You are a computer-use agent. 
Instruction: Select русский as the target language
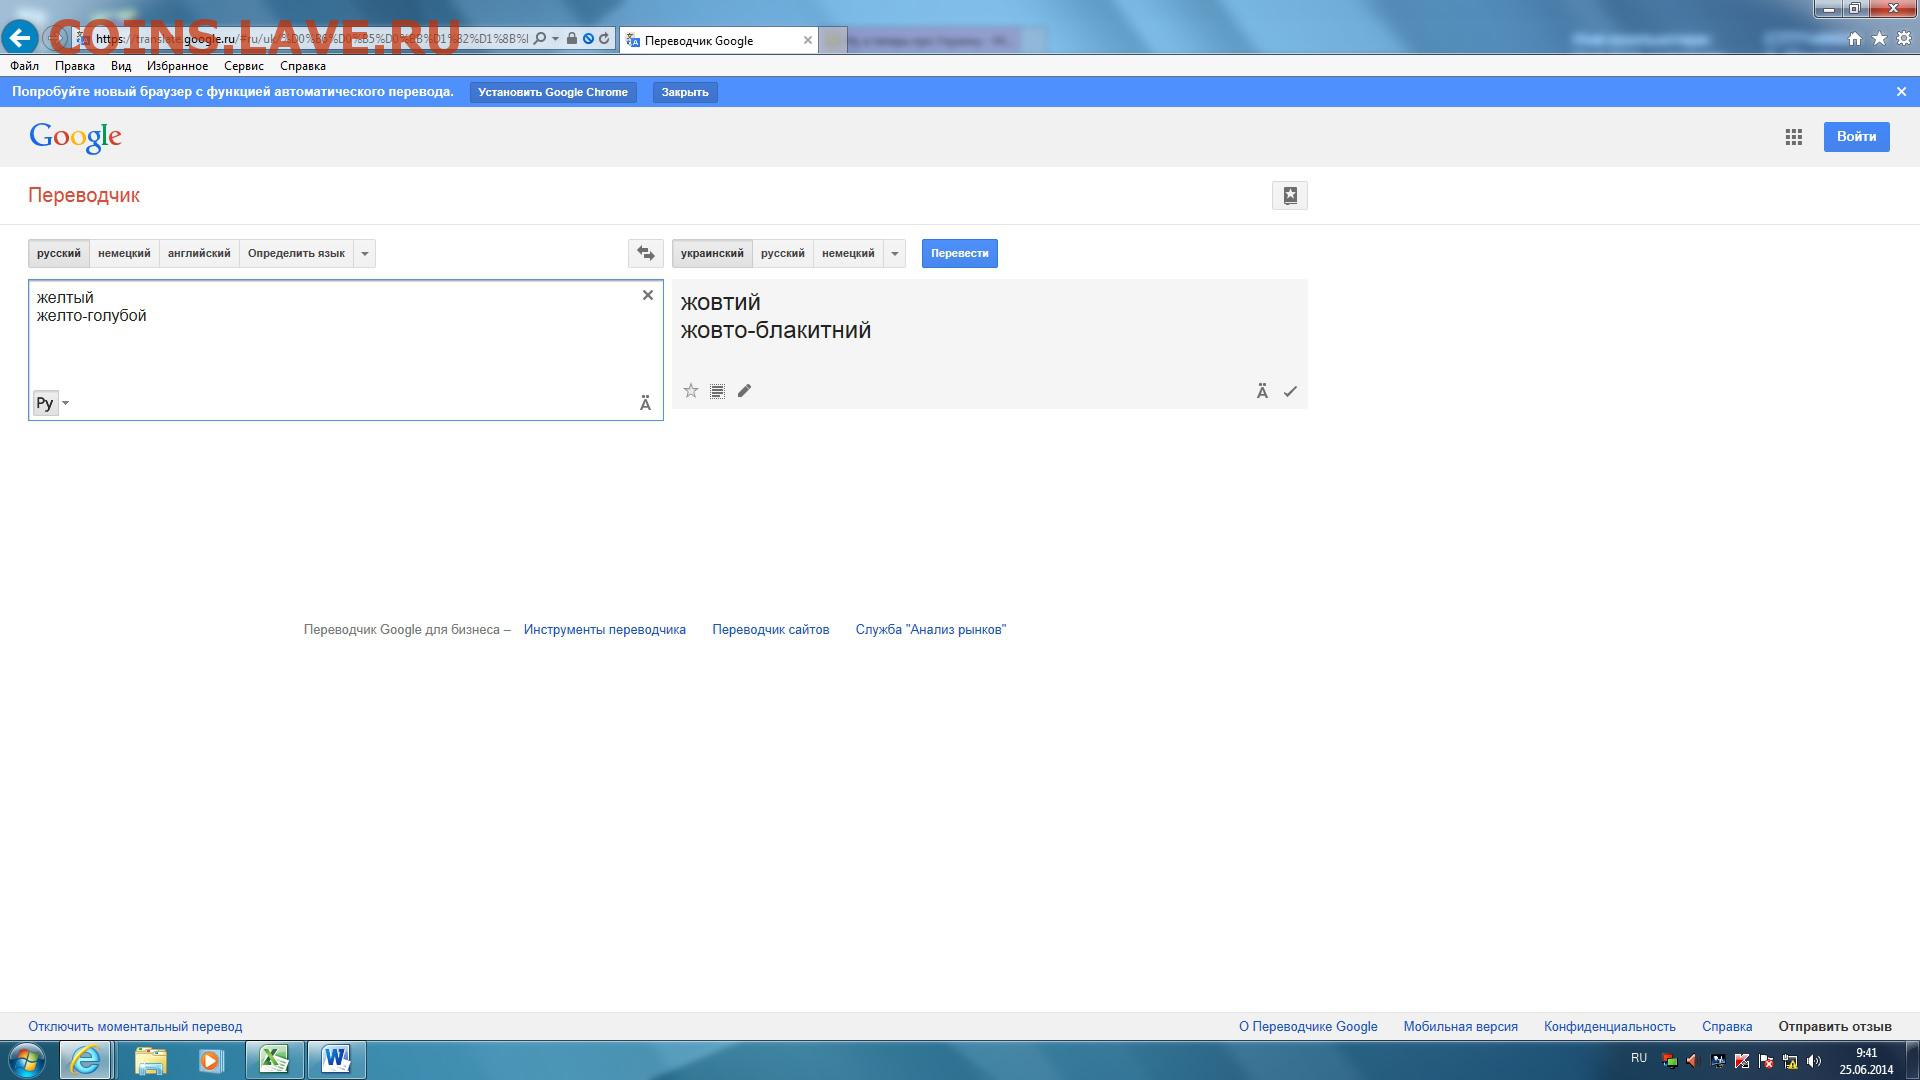click(x=782, y=253)
